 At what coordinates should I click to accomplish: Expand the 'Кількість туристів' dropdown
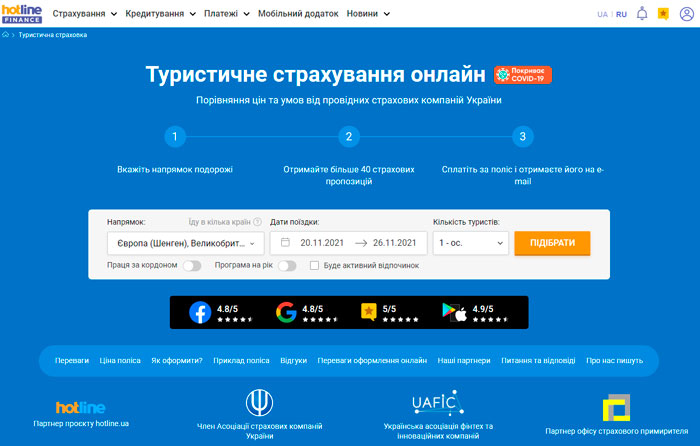click(470, 243)
